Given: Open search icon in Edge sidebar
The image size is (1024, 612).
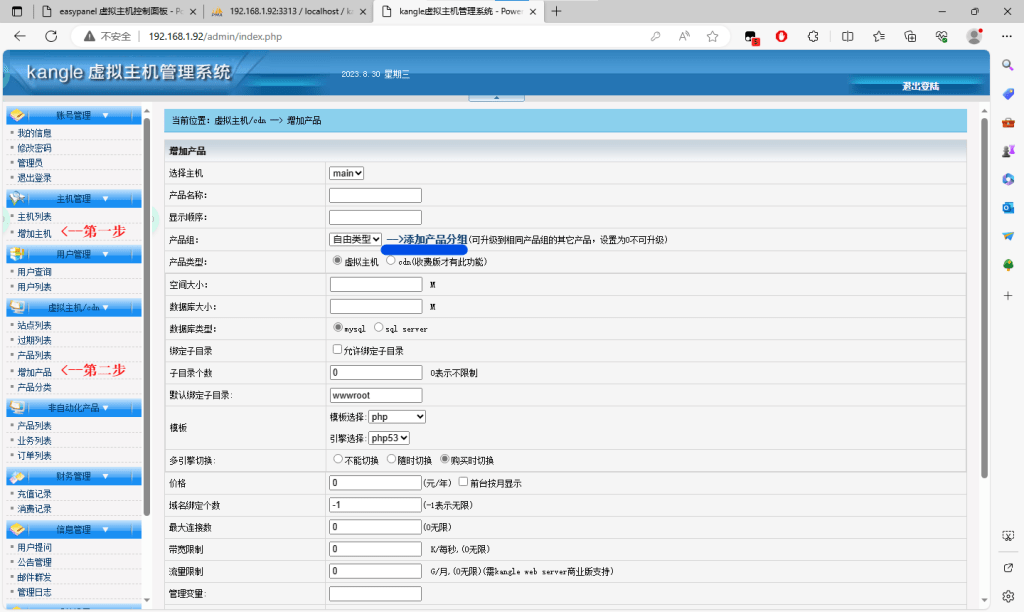Looking at the screenshot, I should (x=1008, y=65).
